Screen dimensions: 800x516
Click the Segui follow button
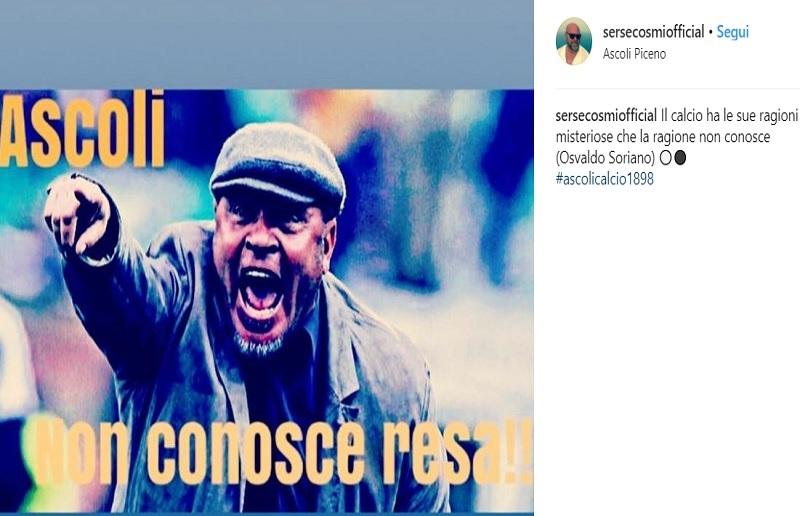pyautogui.click(x=733, y=32)
